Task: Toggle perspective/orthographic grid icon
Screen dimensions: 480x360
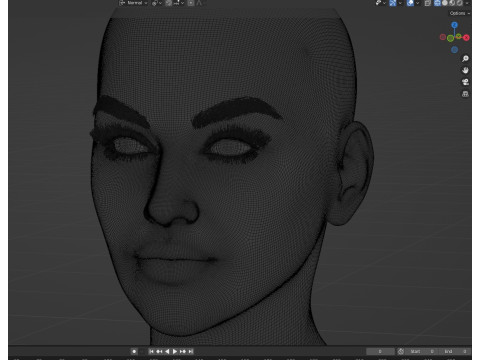Action: pos(465,94)
